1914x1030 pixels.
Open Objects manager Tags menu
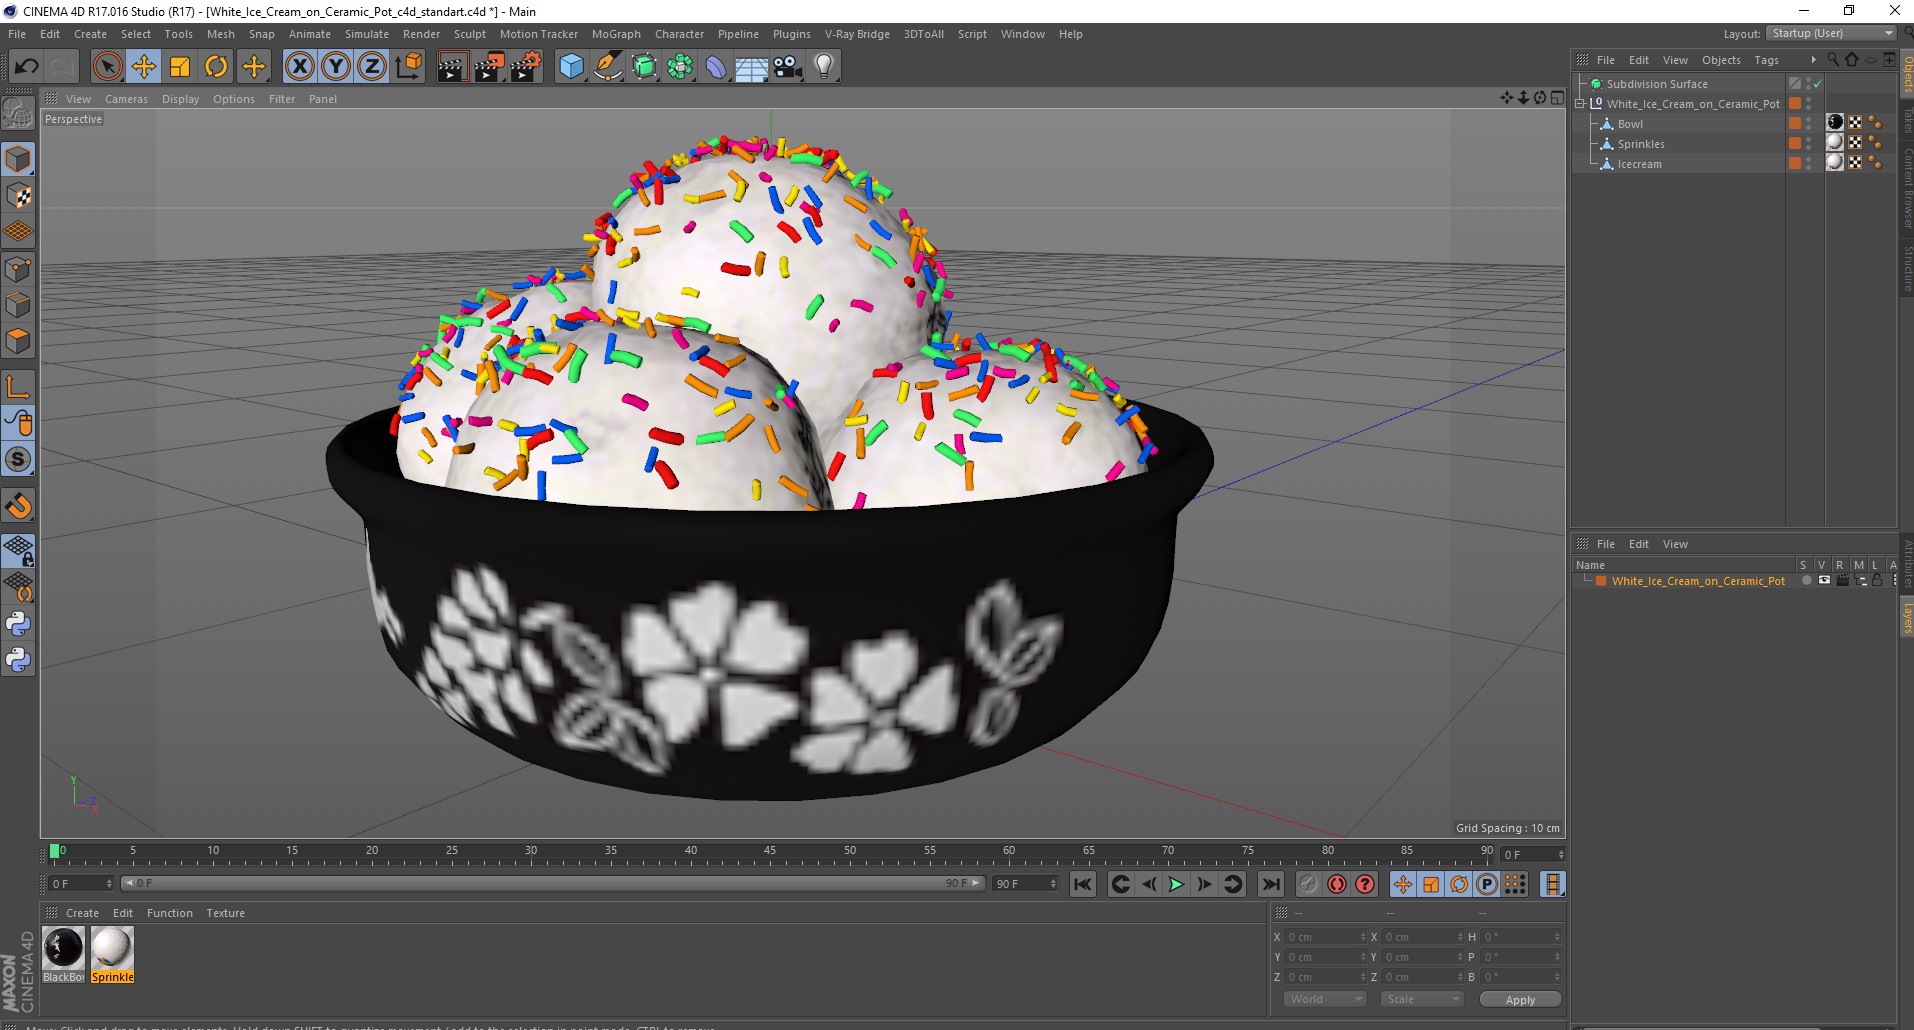[1766, 60]
